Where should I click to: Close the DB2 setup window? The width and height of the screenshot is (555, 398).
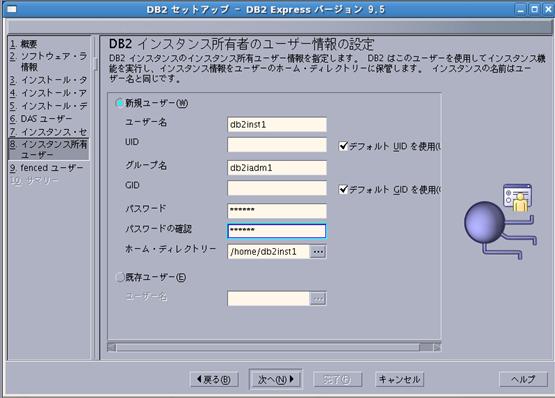point(548,9)
